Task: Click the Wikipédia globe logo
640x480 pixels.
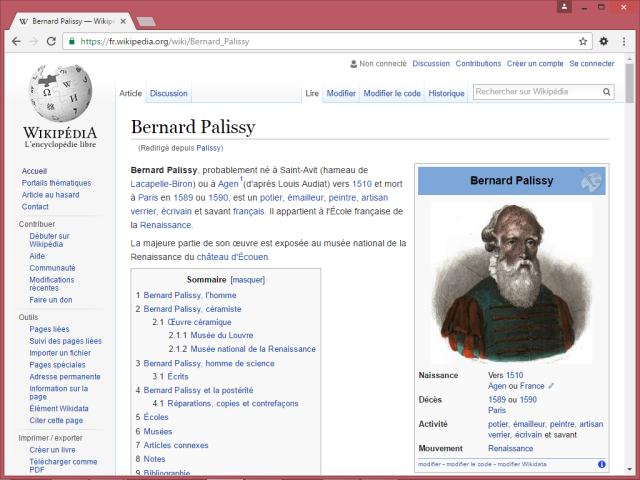Action: coord(60,97)
